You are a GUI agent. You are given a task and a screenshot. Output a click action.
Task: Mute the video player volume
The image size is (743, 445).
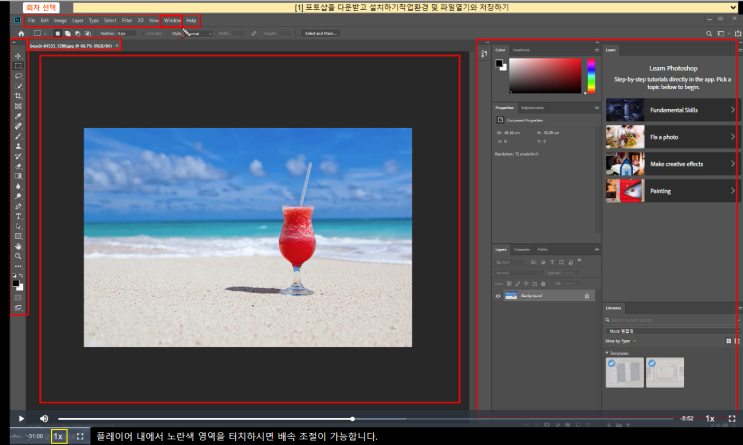(x=44, y=418)
